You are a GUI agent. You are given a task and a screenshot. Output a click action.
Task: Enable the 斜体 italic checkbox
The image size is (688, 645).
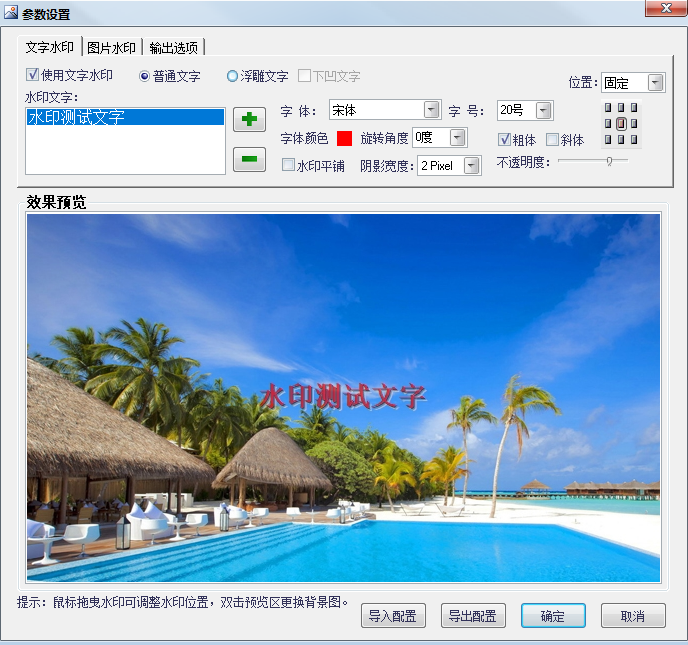tap(552, 140)
